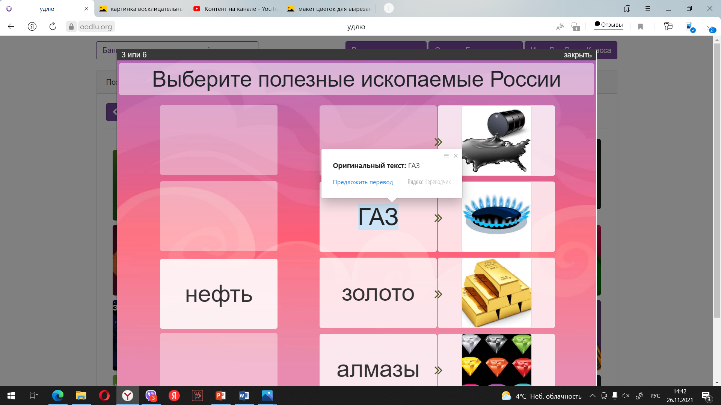Click the oil barrel picture
Viewport: 721px width, 405px height.
[496, 140]
